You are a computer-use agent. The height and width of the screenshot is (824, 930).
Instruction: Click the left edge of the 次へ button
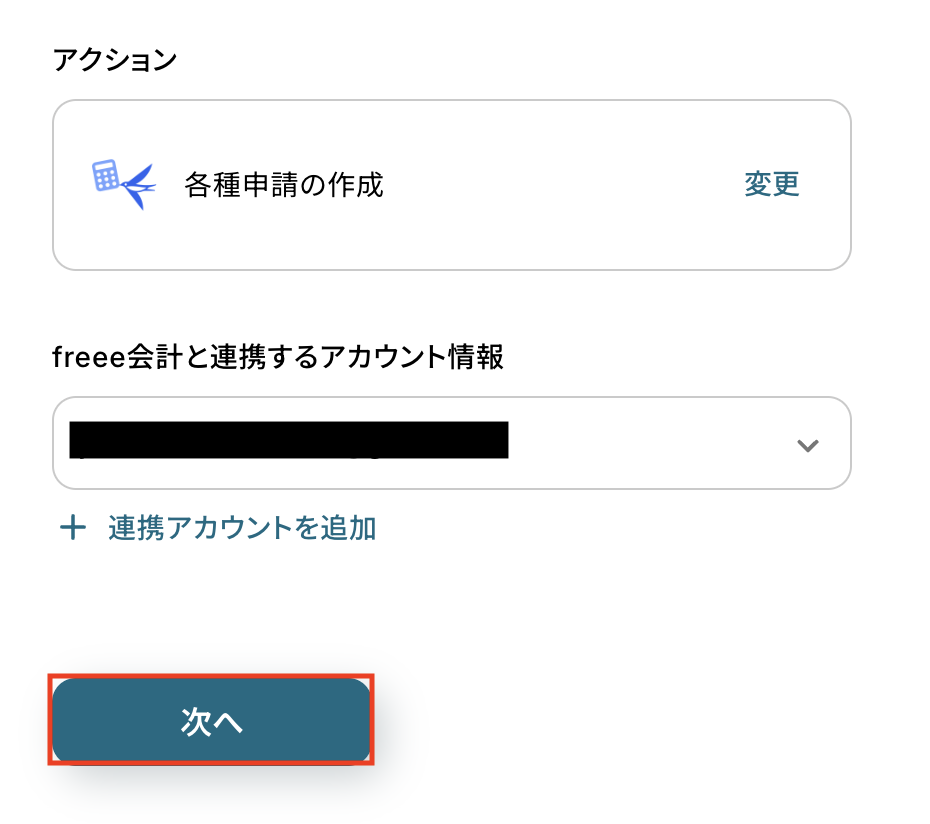click(x=70, y=721)
